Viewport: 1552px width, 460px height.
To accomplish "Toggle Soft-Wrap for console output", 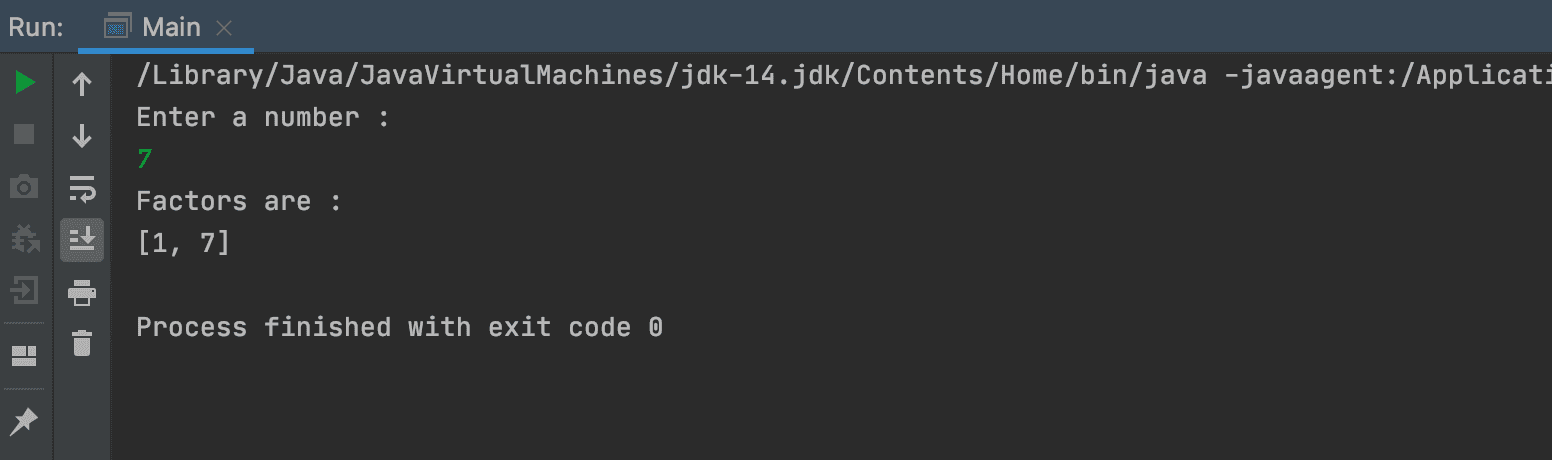I will pos(82,187).
